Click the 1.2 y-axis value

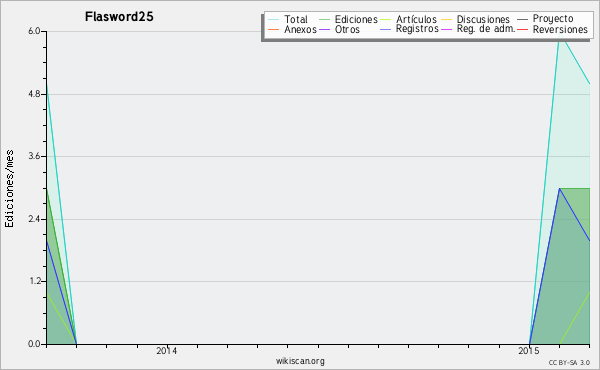pyautogui.click(x=34, y=282)
